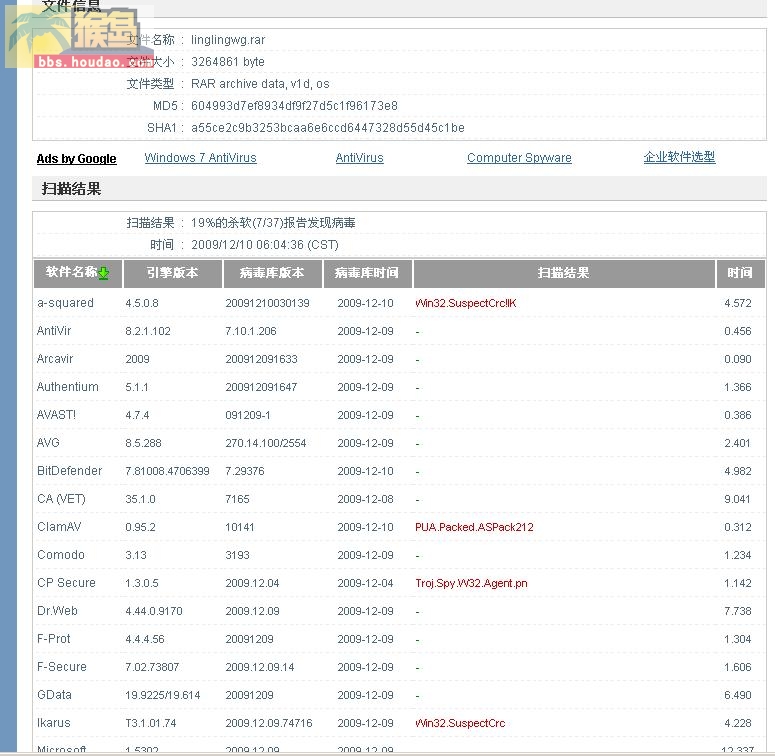This screenshot has height=756, width=775.
Task: Open the 企业软件选型 link
Action: click(679, 157)
